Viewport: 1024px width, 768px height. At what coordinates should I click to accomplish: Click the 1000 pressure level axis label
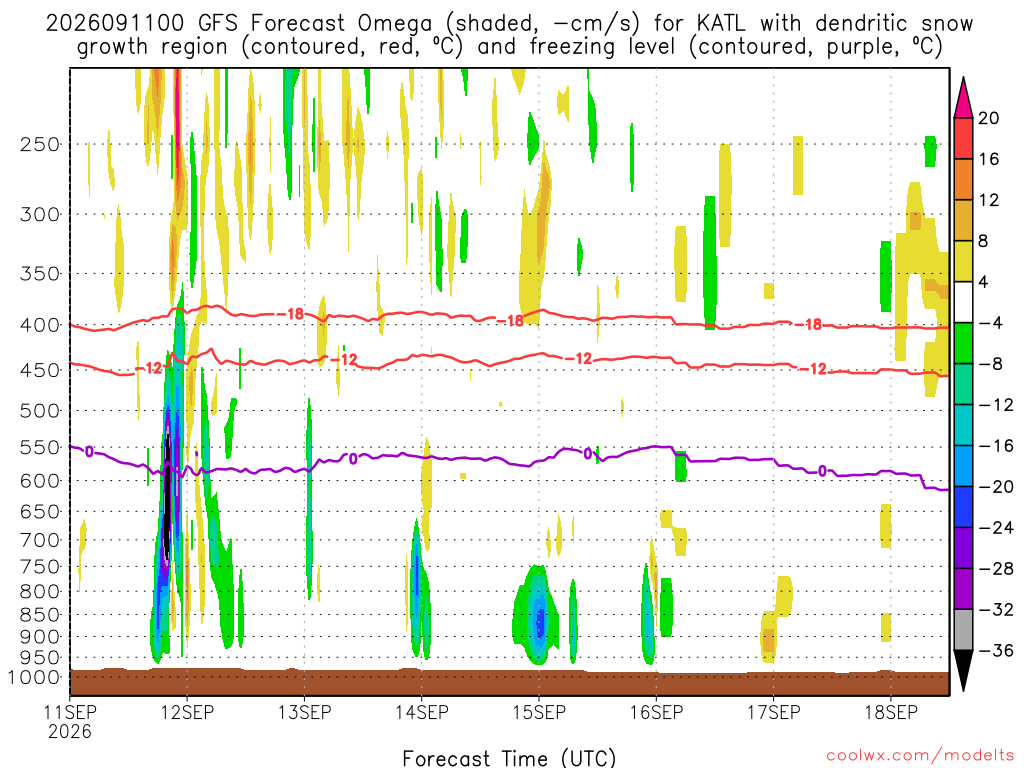pyautogui.click(x=34, y=677)
